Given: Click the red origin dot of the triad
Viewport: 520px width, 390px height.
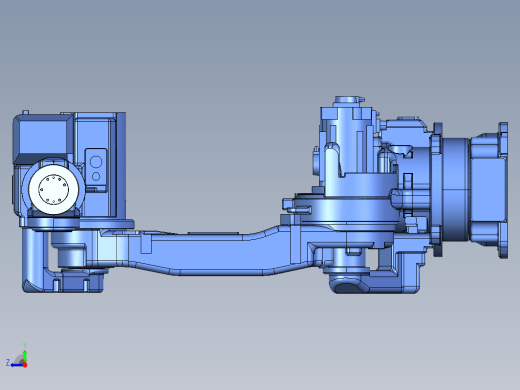Looking at the screenshot, I should pos(25,365).
